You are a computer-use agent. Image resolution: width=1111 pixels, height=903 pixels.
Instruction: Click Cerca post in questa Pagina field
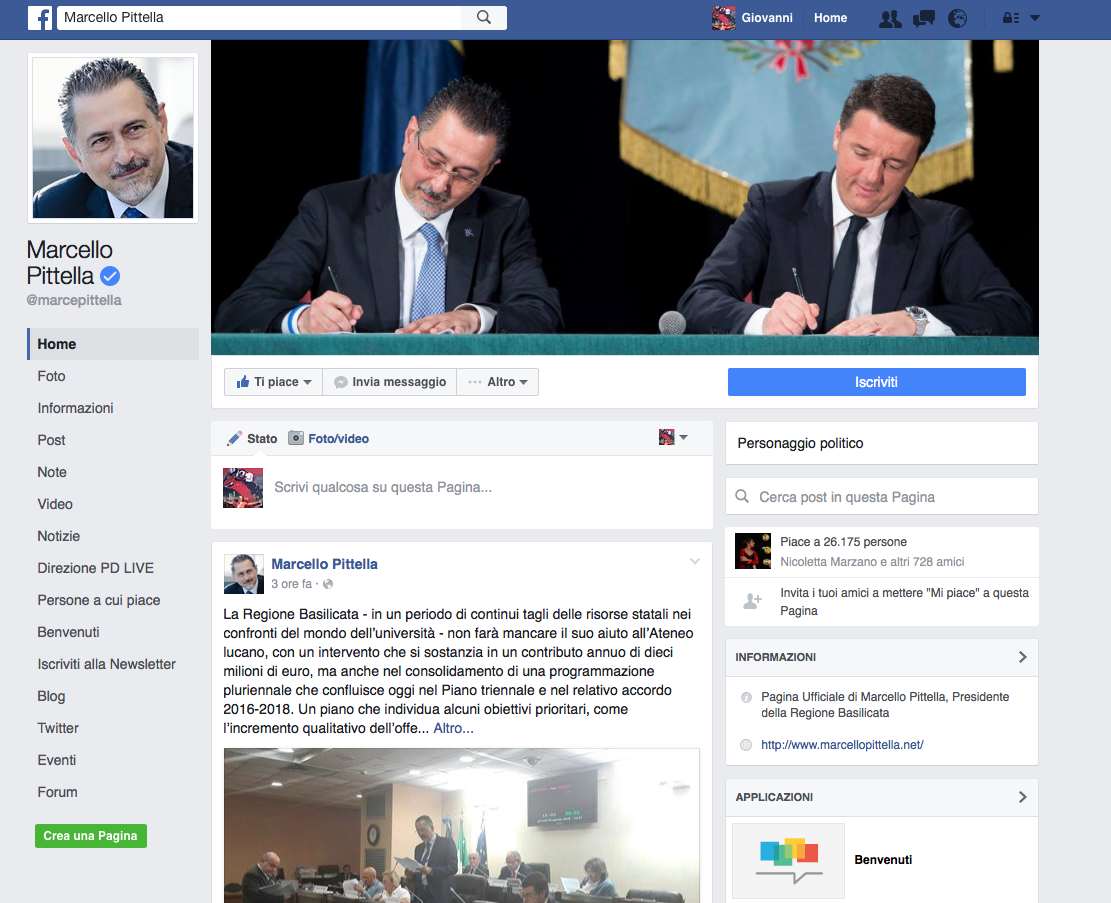tap(881, 496)
